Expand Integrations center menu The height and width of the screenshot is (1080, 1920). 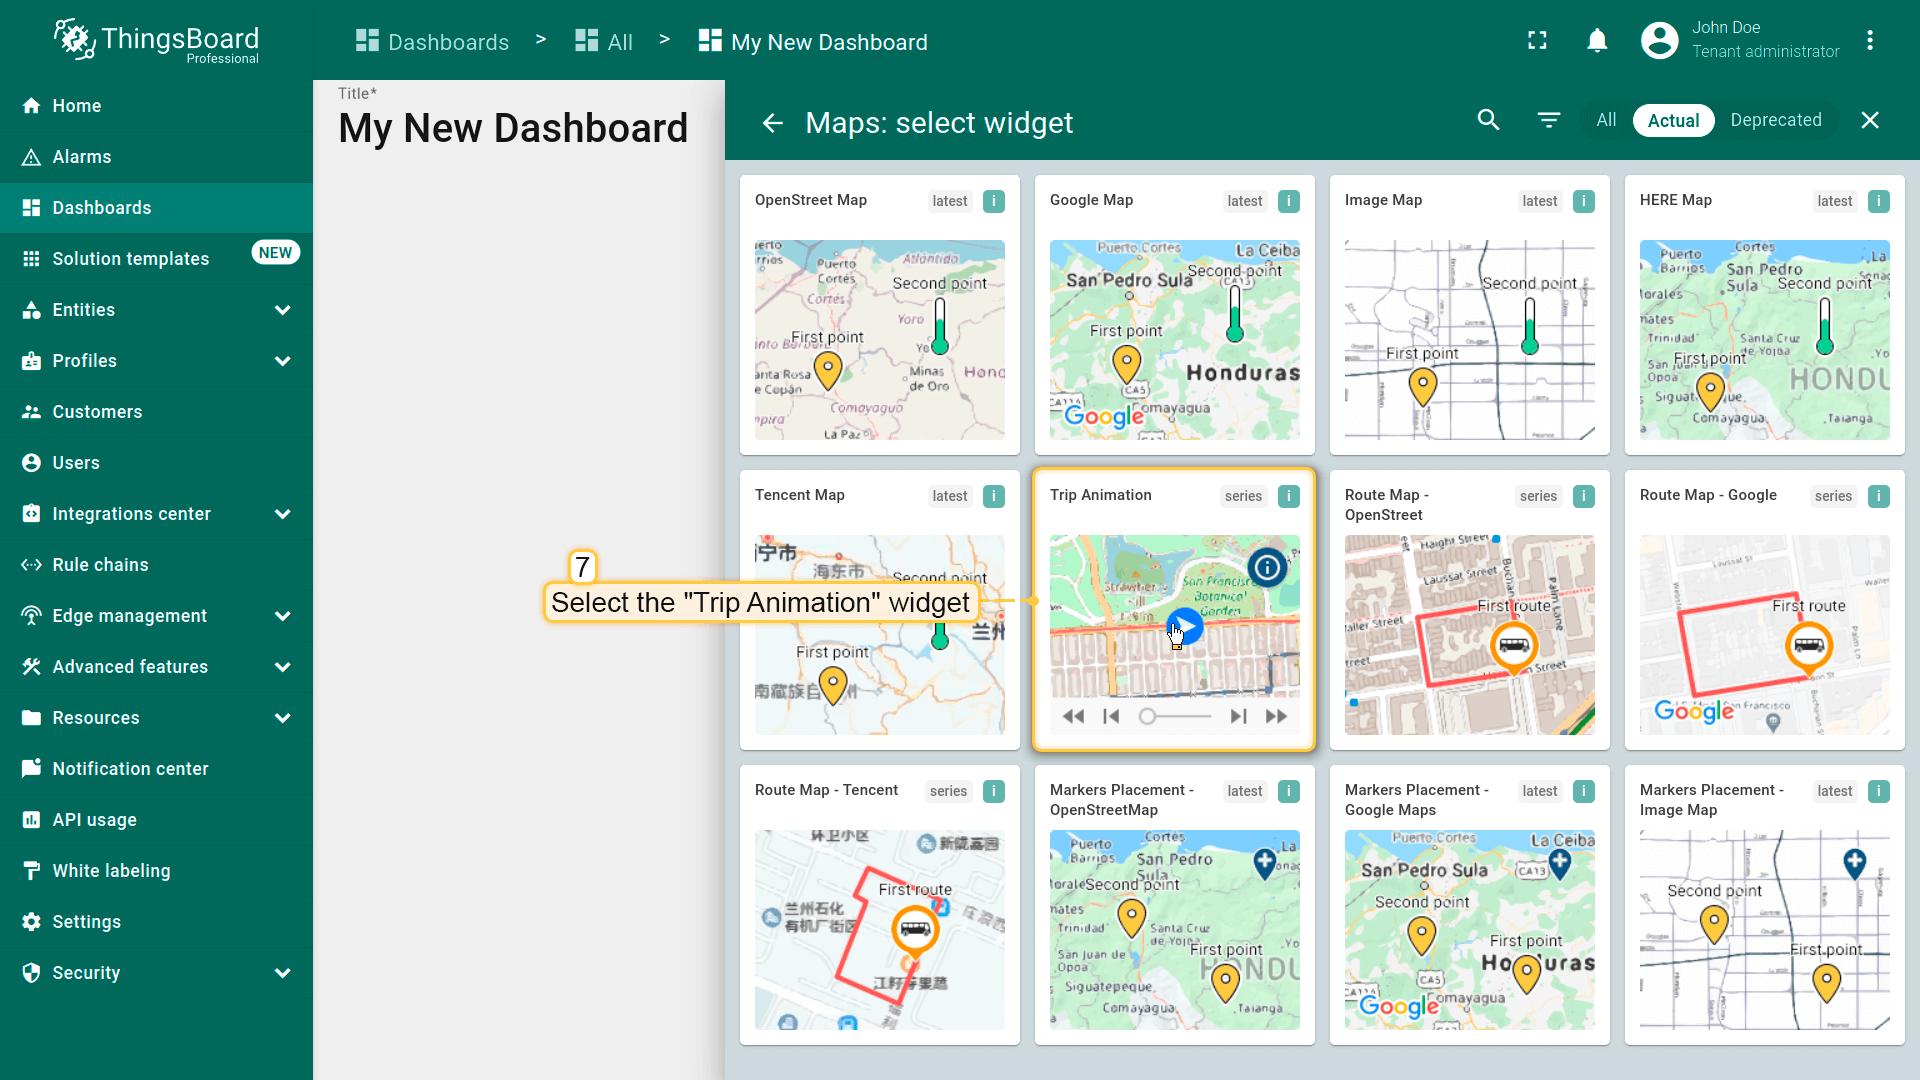click(156, 514)
